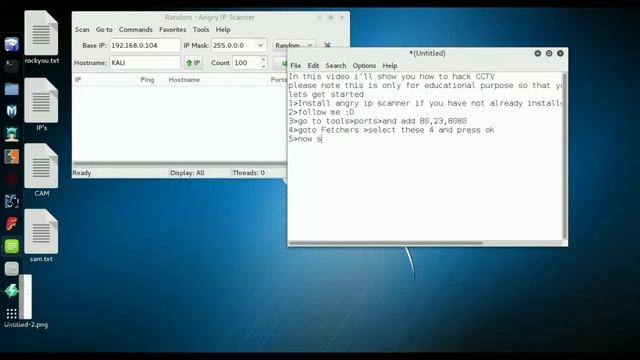Viewport: 640px width, 360px height.
Task: Open Help menu in Angry IP Scanner
Action: (x=223, y=30)
